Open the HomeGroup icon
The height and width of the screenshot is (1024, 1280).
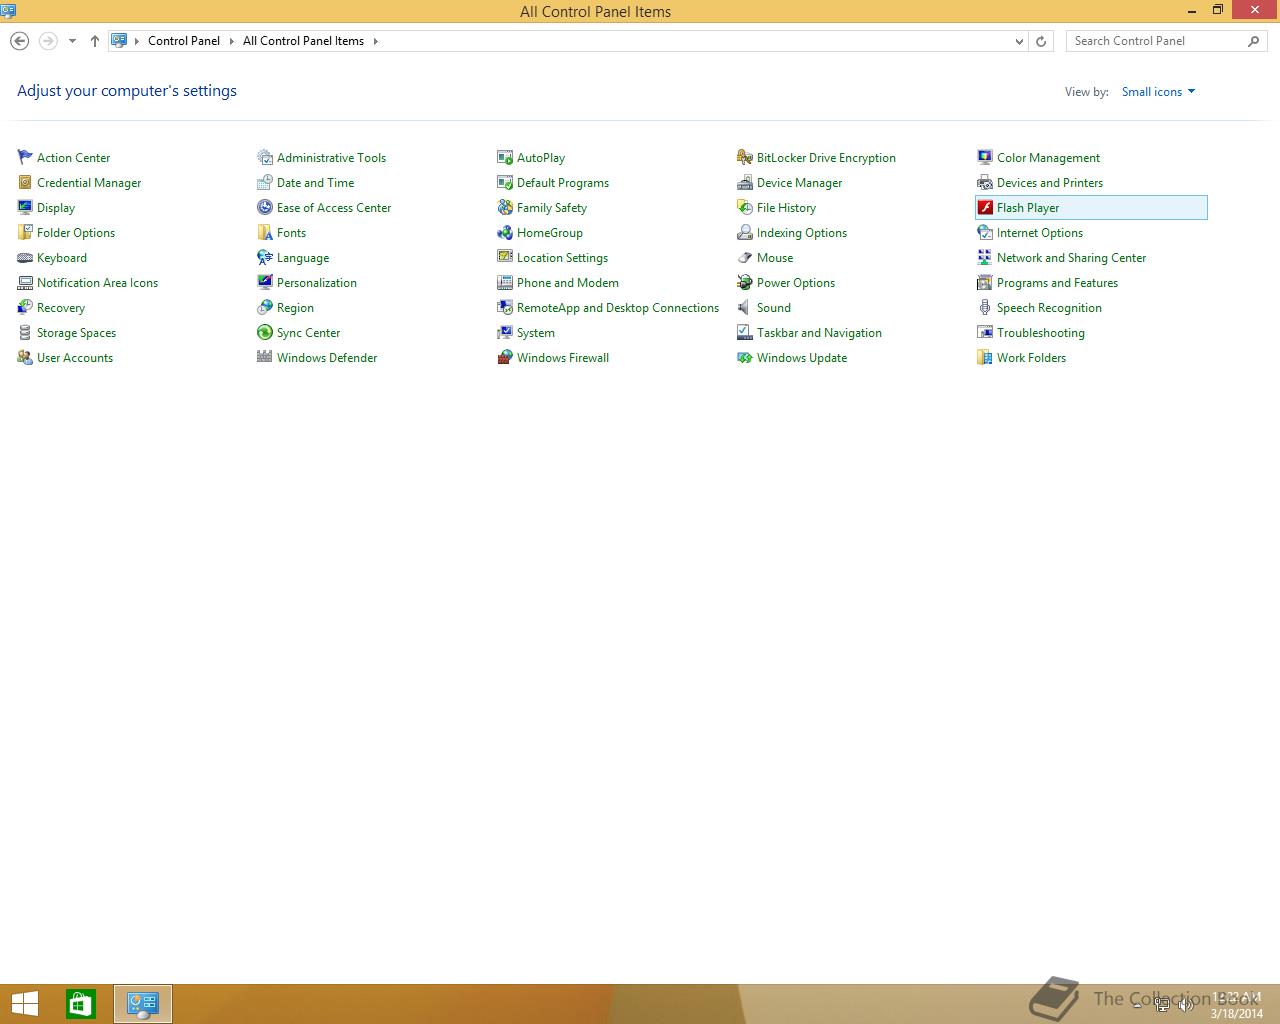(x=505, y=232)
